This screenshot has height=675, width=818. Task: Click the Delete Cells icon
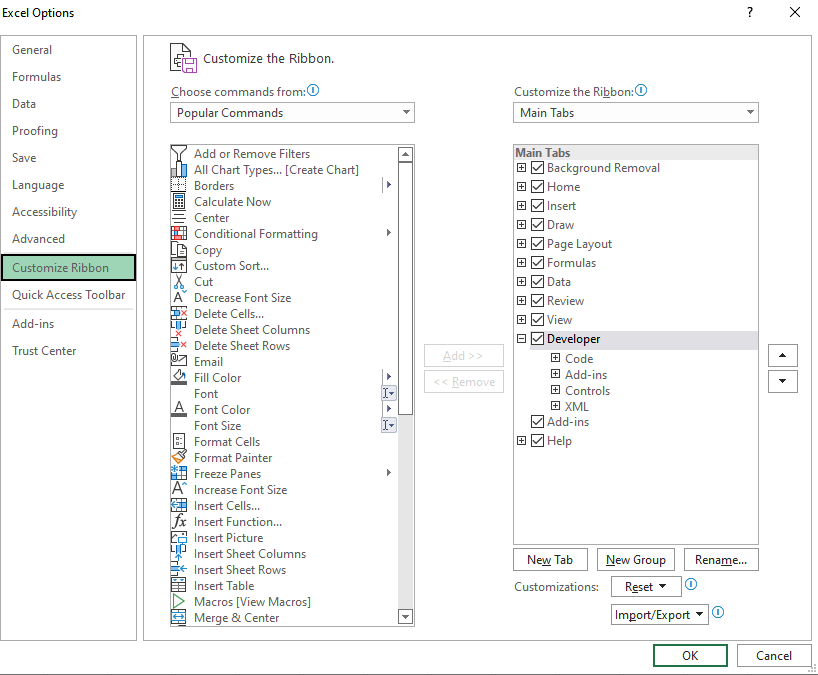pyautogui.click(x=179, y=314)
